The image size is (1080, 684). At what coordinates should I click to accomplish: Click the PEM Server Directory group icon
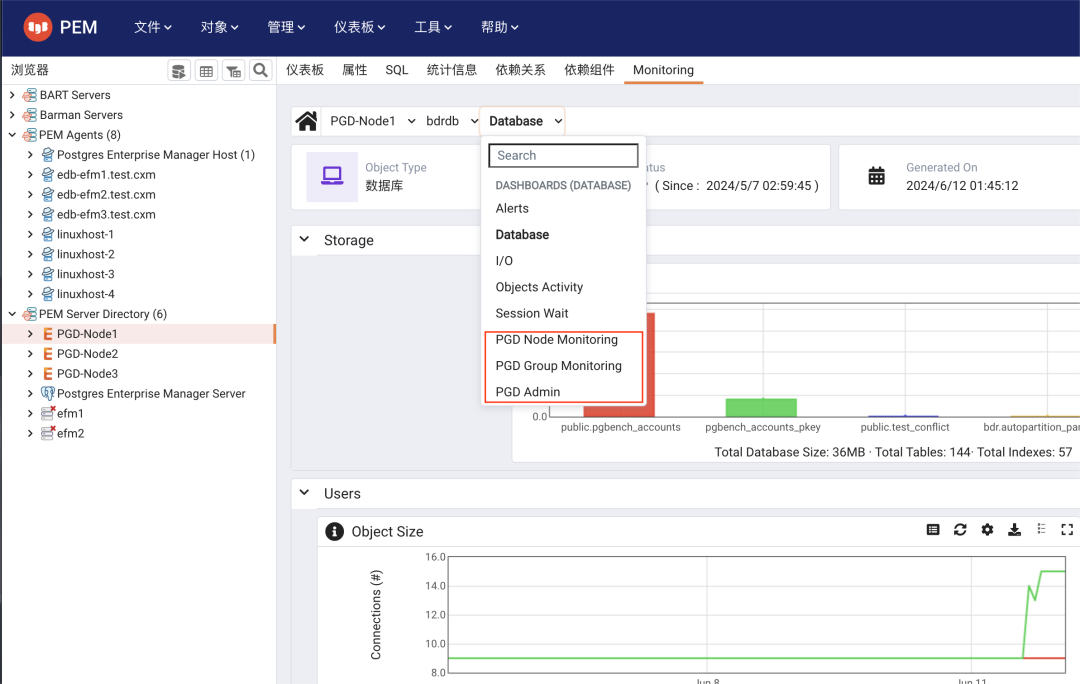pyautogui.click(x=30, y=314)
